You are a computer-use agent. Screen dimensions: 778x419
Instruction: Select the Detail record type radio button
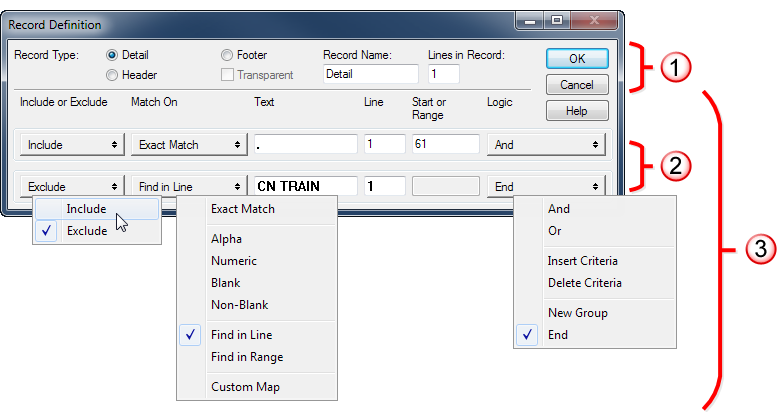pyautogui.click(x=112, y=55)
